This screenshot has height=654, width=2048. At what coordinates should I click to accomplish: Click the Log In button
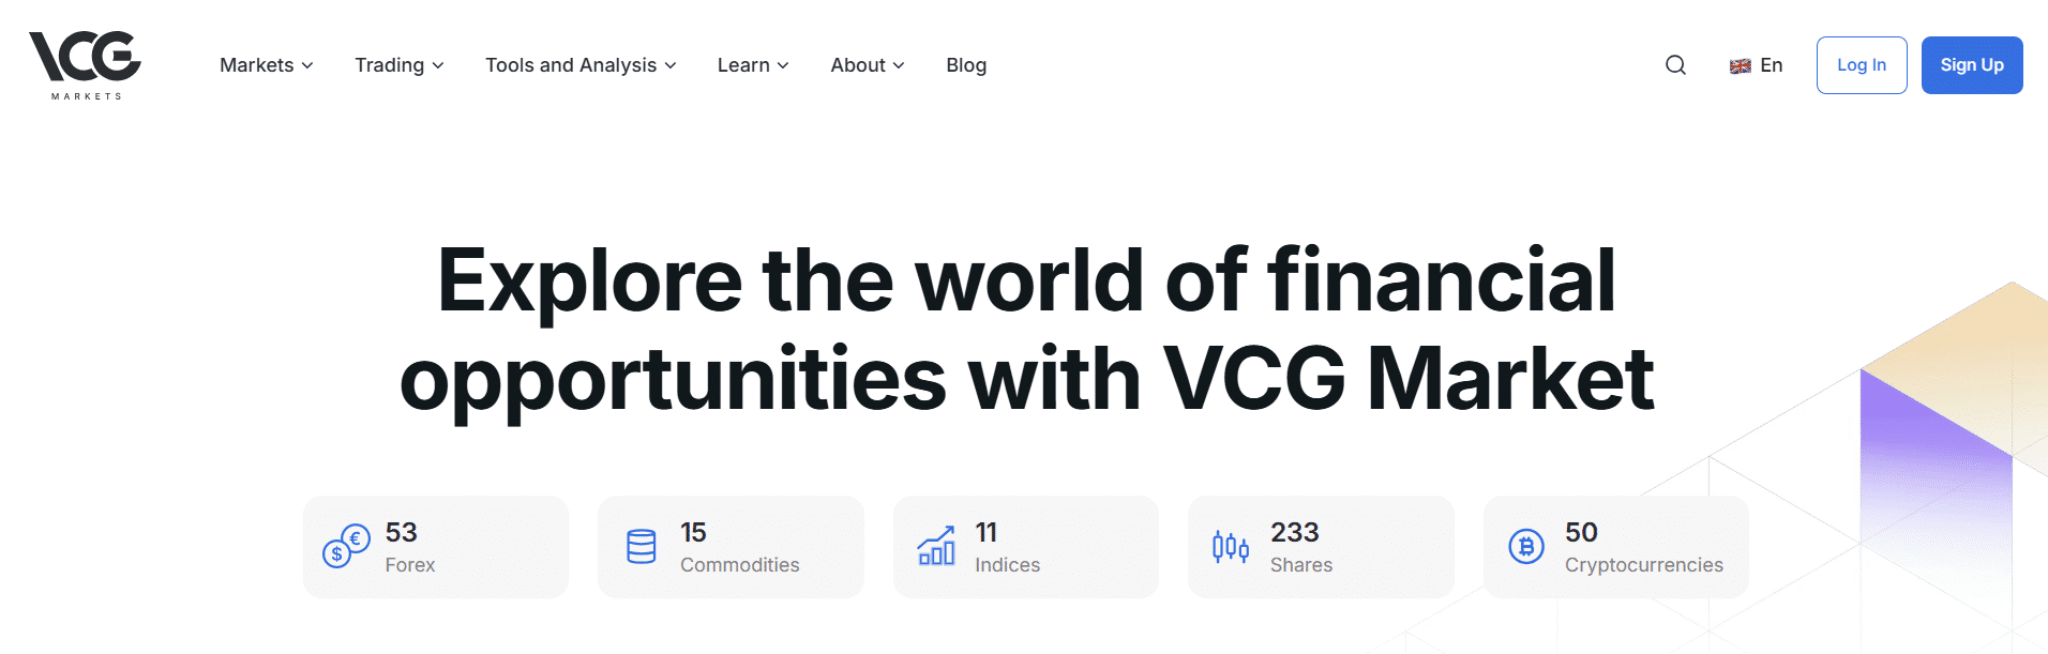click(1860, 65)
